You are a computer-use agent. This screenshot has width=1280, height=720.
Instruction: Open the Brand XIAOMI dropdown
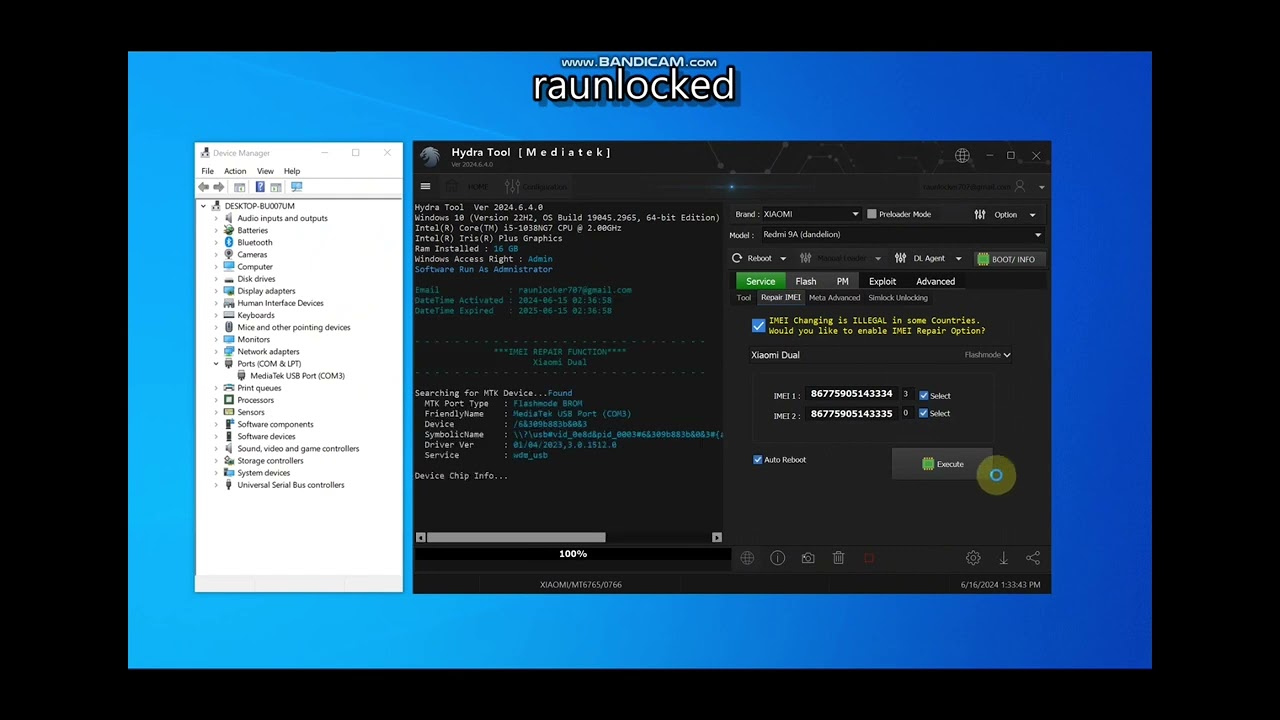pyautogui.click(x=811, y=214)
